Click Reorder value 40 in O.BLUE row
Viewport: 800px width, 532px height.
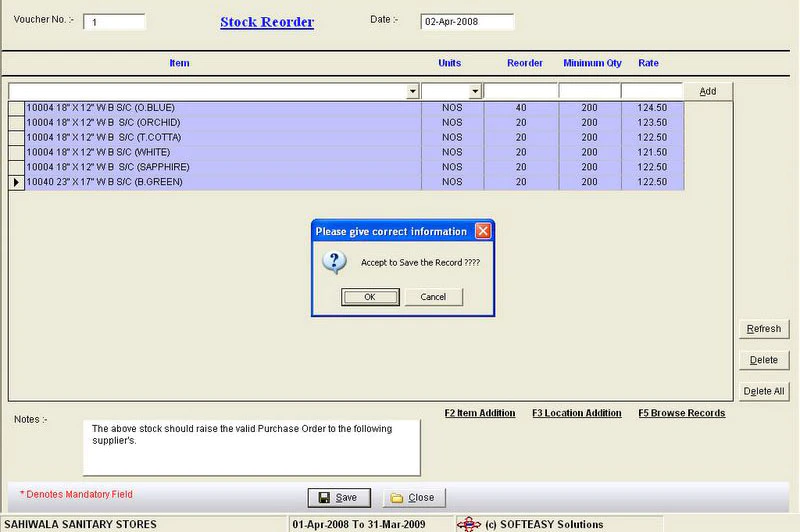click(x=521, y=108)
